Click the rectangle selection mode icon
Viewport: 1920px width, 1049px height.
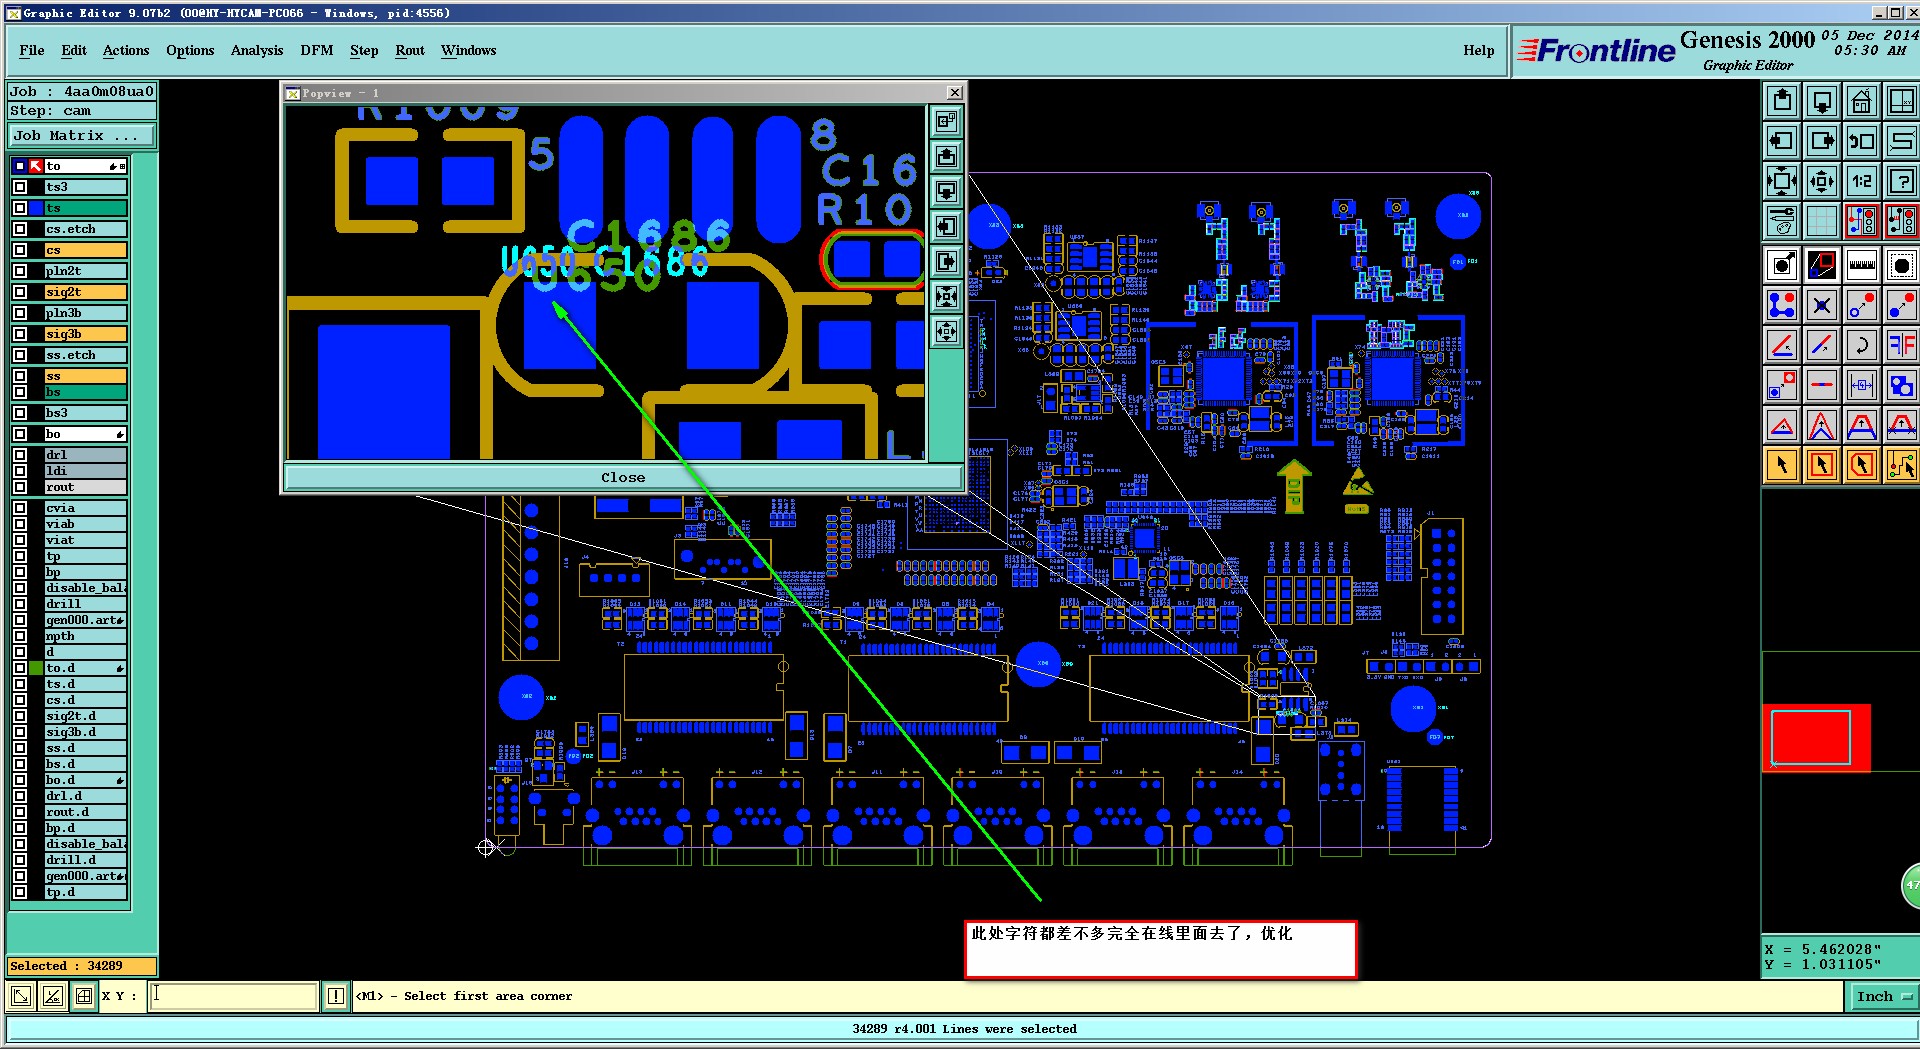tap(1822, 465)
